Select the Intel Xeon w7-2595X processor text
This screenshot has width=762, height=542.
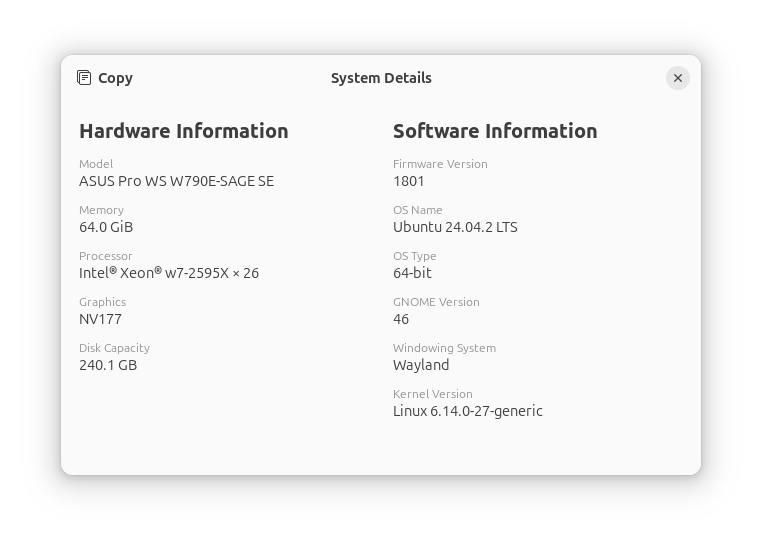coord(169,273)
